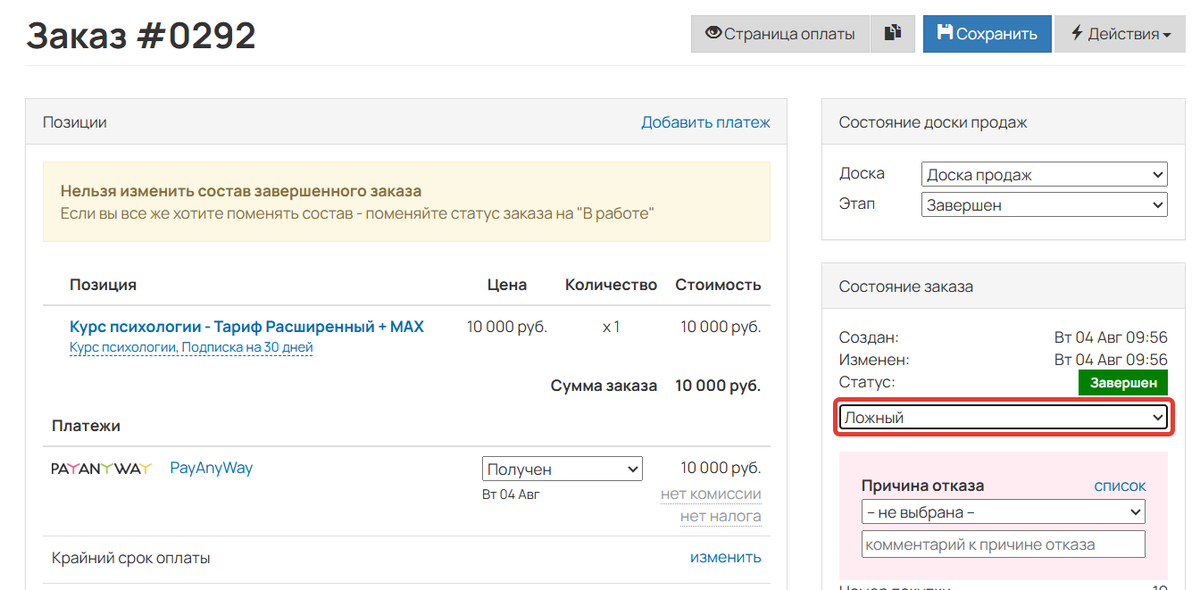Open the Причина отказа dropdown
1200x590 pixels.
coord(1003,512)
